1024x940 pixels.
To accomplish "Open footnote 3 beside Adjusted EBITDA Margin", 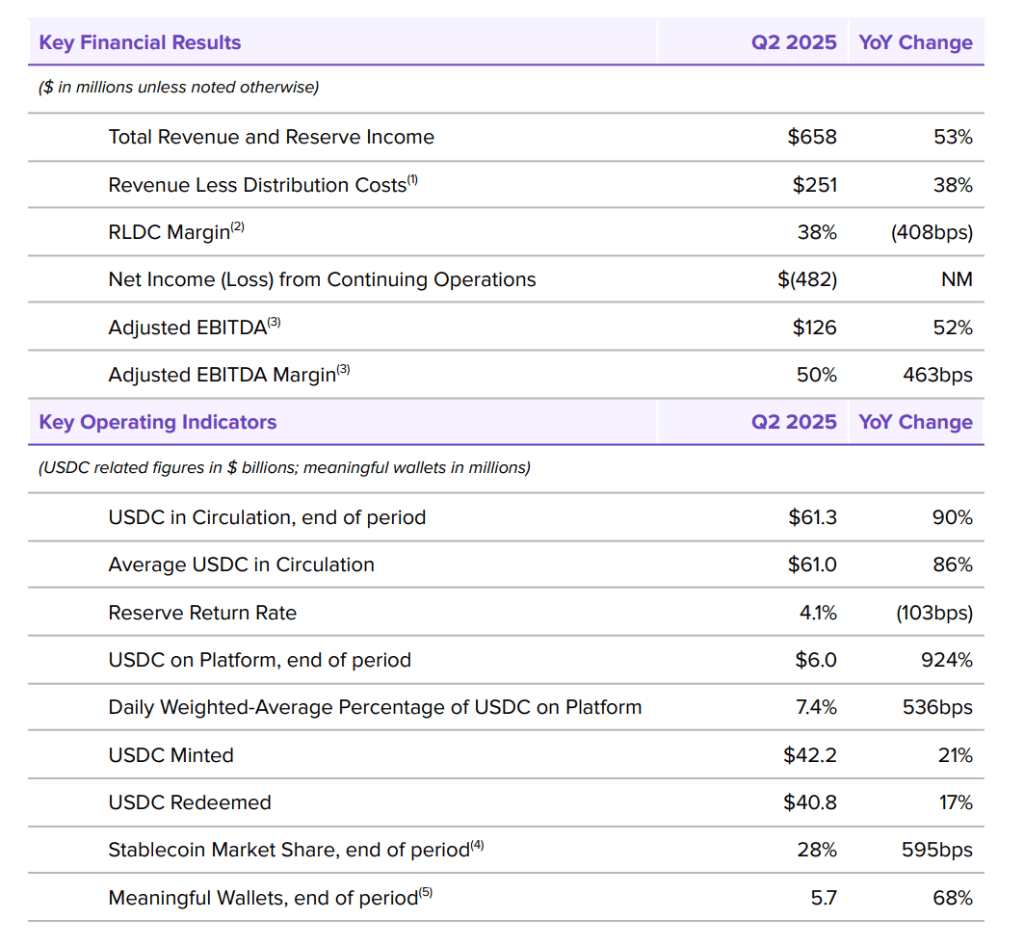I will [x=343, y=370].
